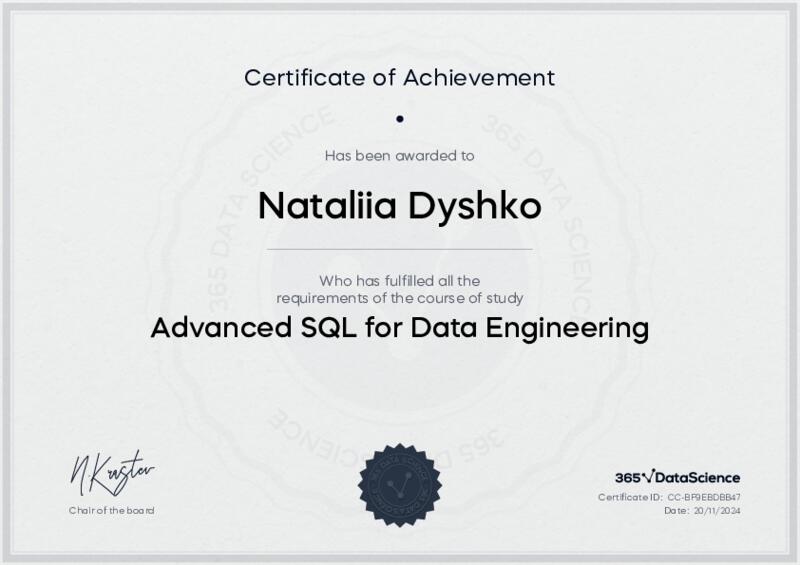Click the 'Certificate of Achievement' heading
Viewport: 800px width, 565px height.
(x=399, y=78)
